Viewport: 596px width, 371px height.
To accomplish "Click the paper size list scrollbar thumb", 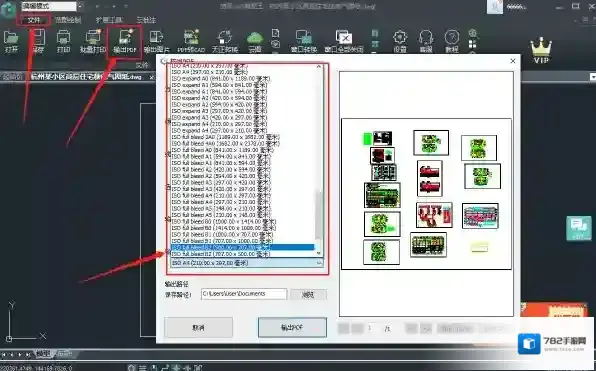I will pos(319,216).
